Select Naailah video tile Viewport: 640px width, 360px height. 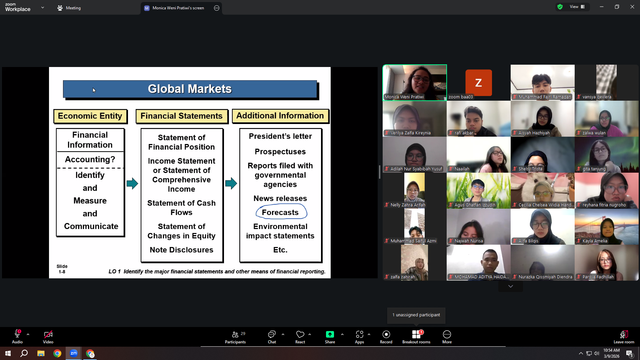click(x=478, y=155)
